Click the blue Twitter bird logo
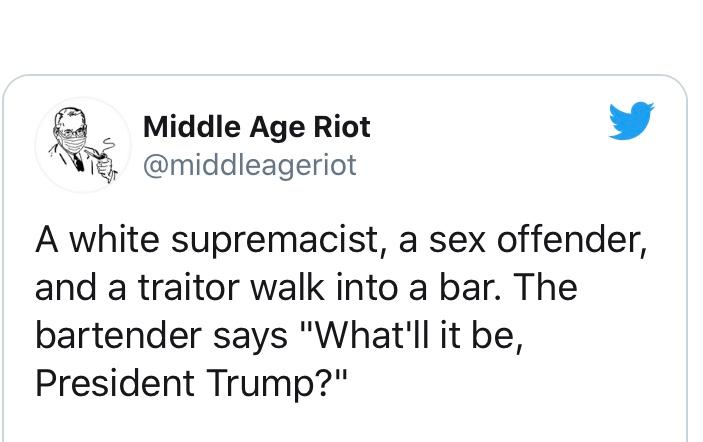Image resolution: width=703 pixels, height=442 pixels. pyautogui.click(x=631, y=121)
